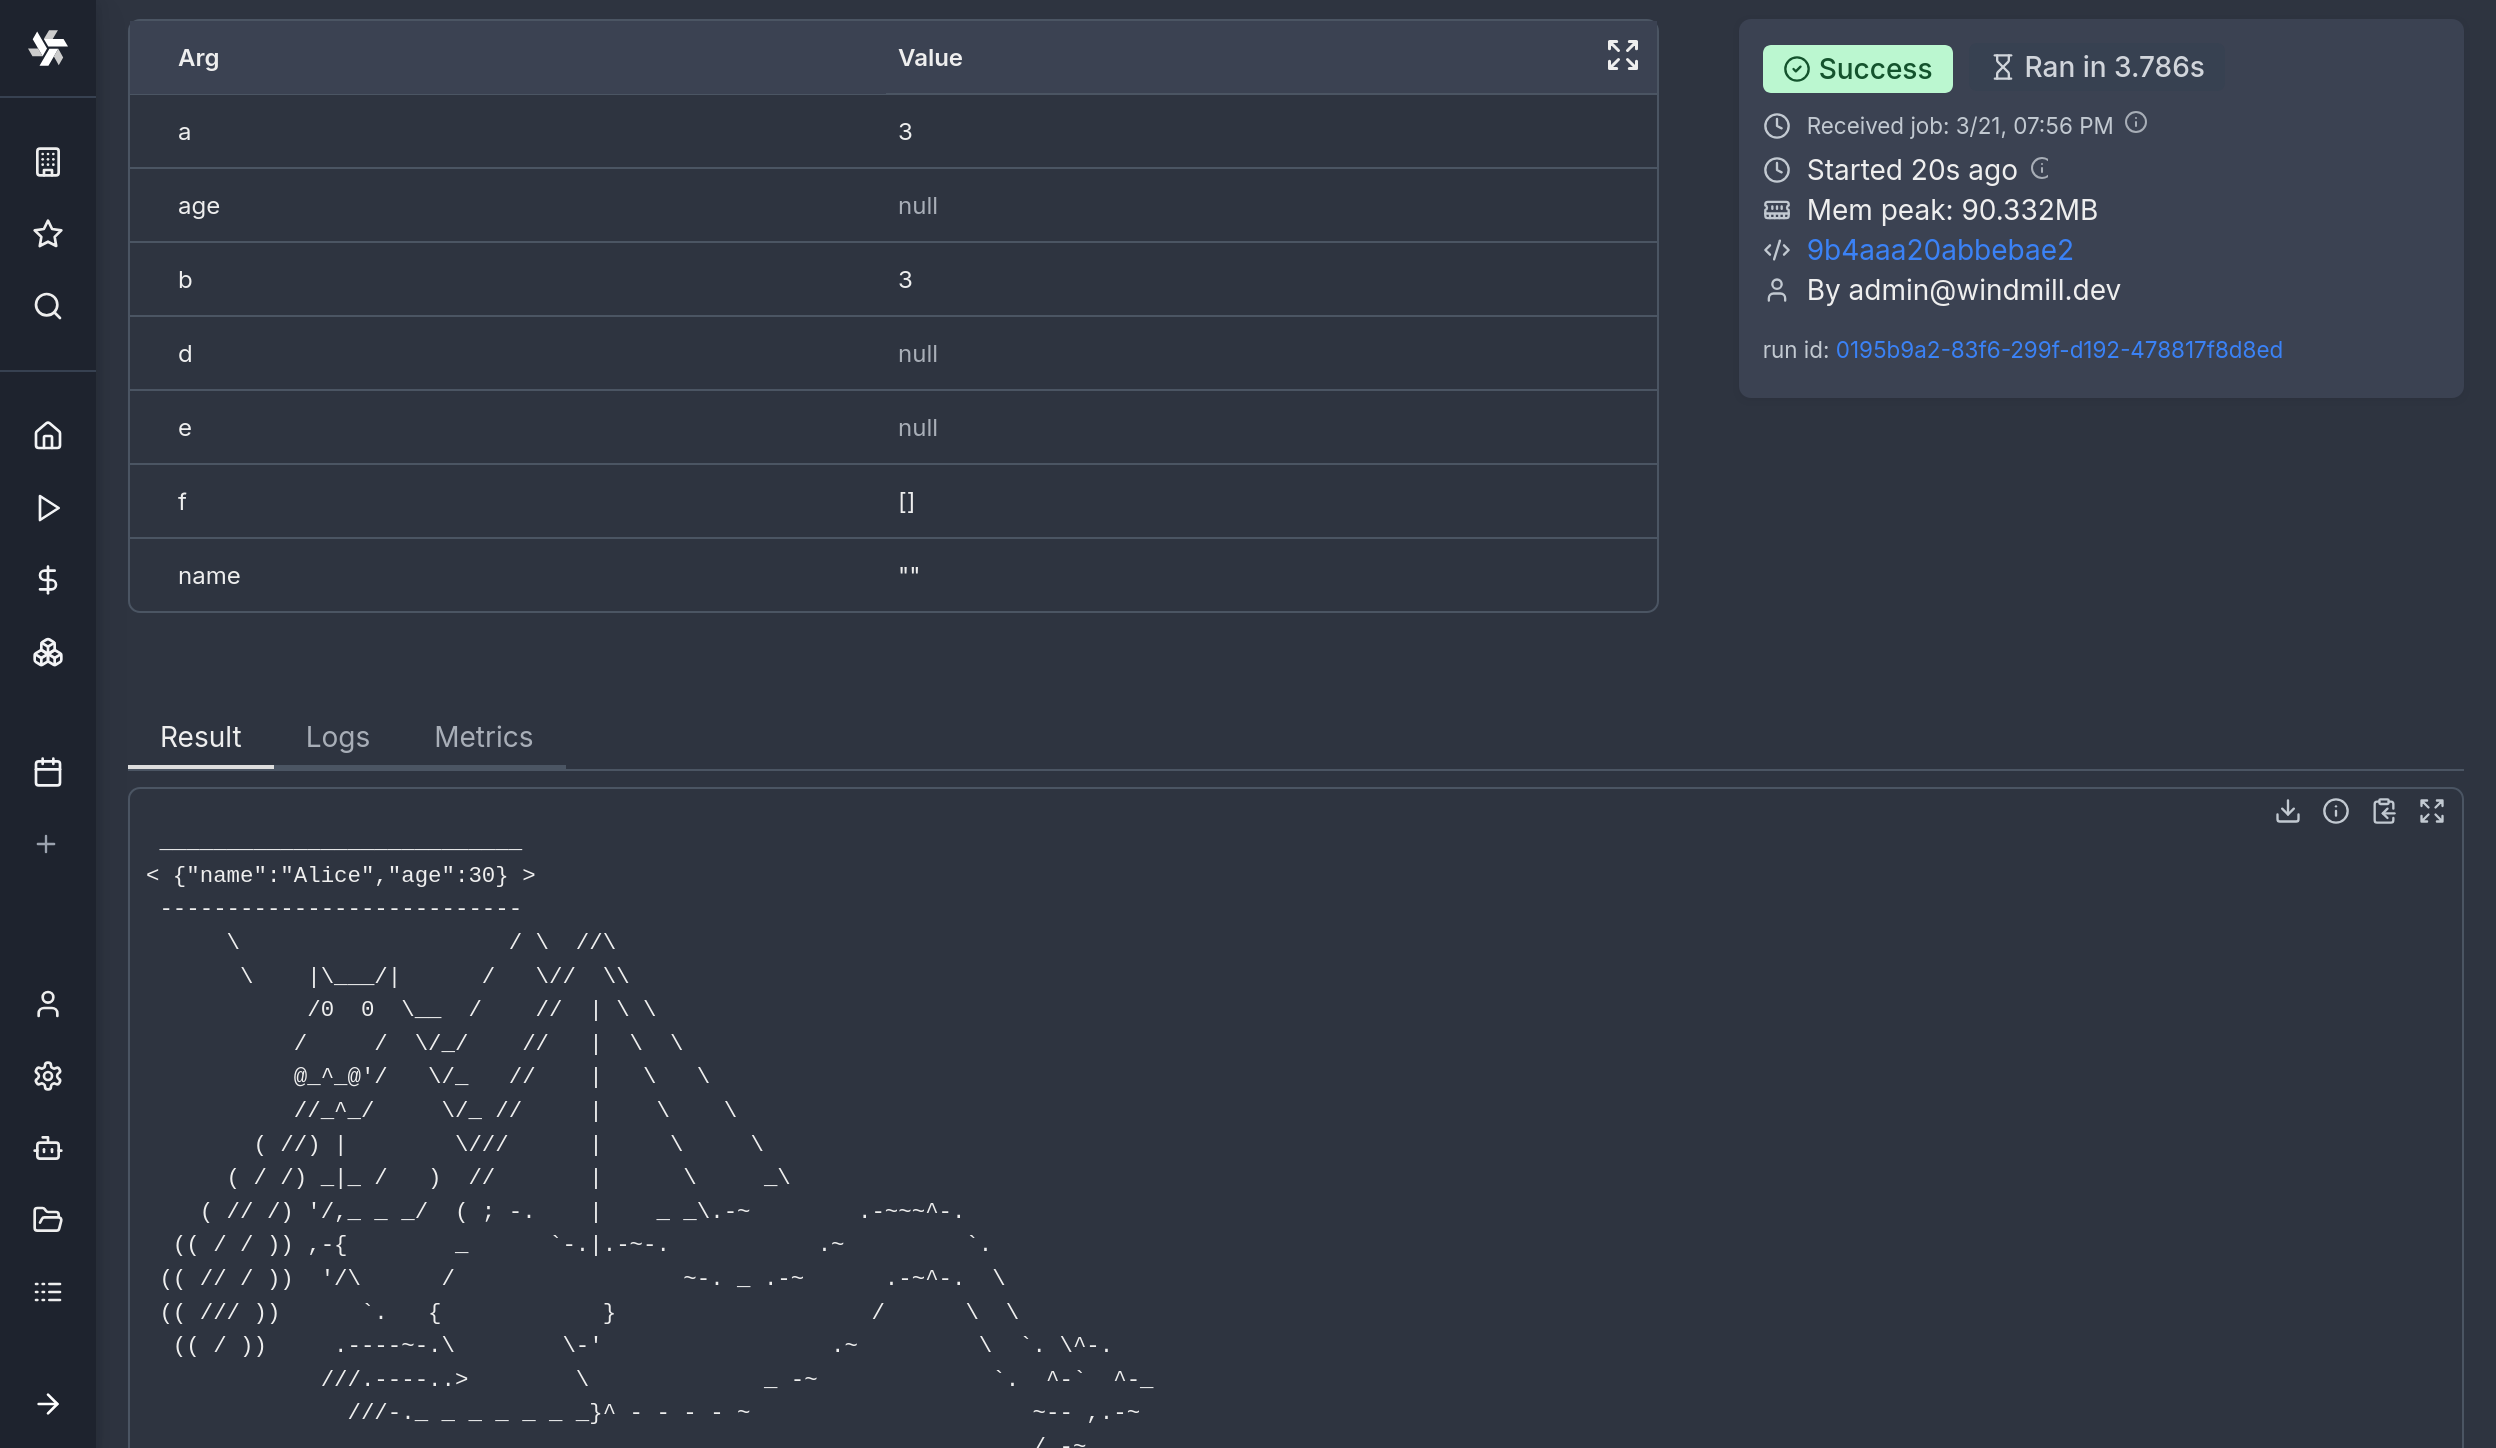Open script hash 9b4aaa20abbebae2 link
Viewport: 2496px width, 1448px height.
click(x=1939, y=250)
